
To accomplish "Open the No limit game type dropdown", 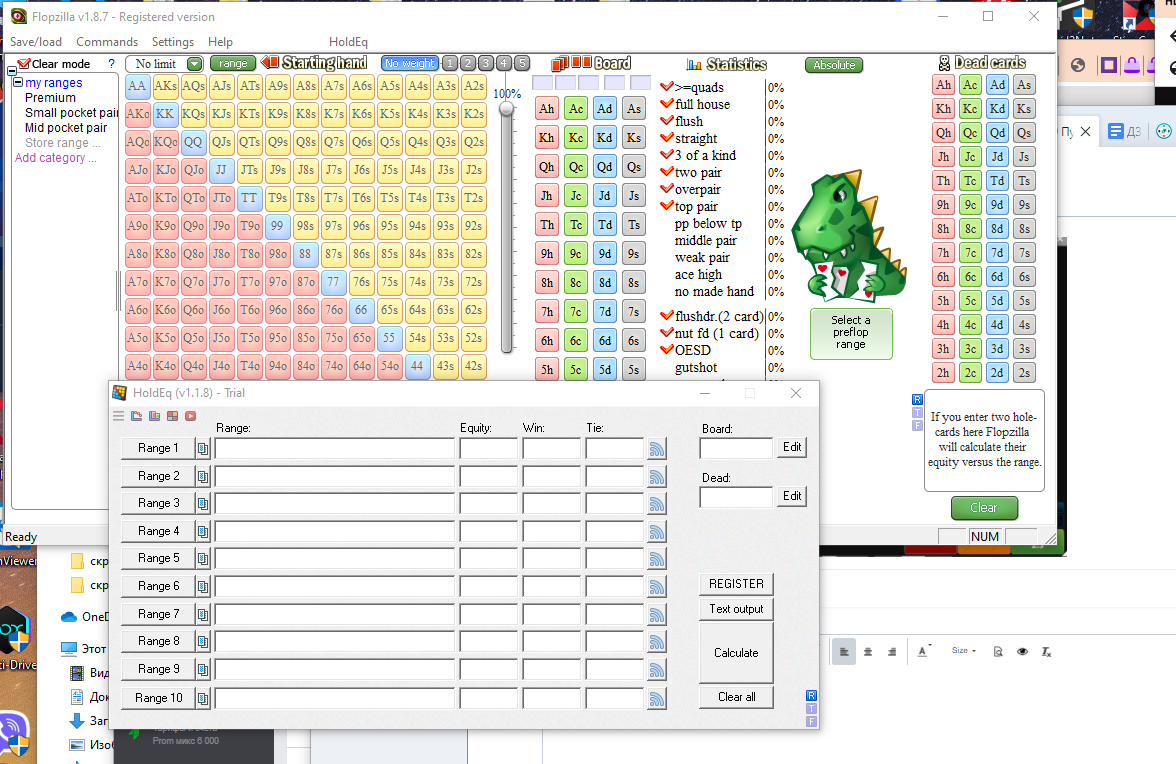I will pyautogui.click(x=194, y=64).
